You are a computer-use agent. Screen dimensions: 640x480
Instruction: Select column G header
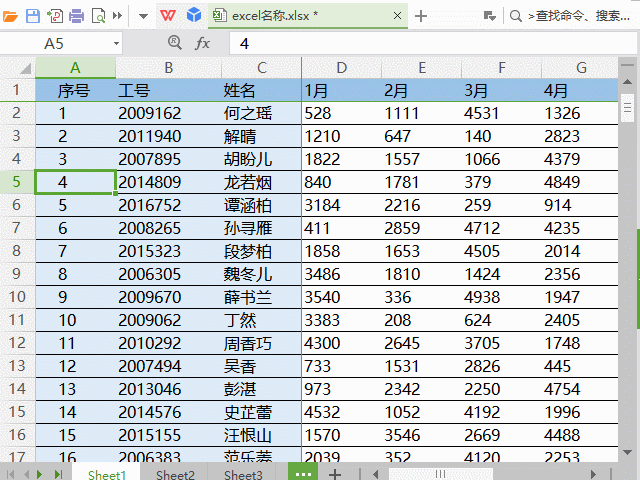(x=581, y=68)
